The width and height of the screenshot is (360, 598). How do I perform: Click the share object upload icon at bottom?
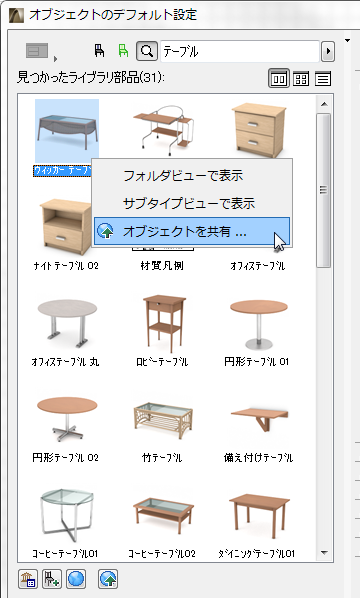click(108, 579)
